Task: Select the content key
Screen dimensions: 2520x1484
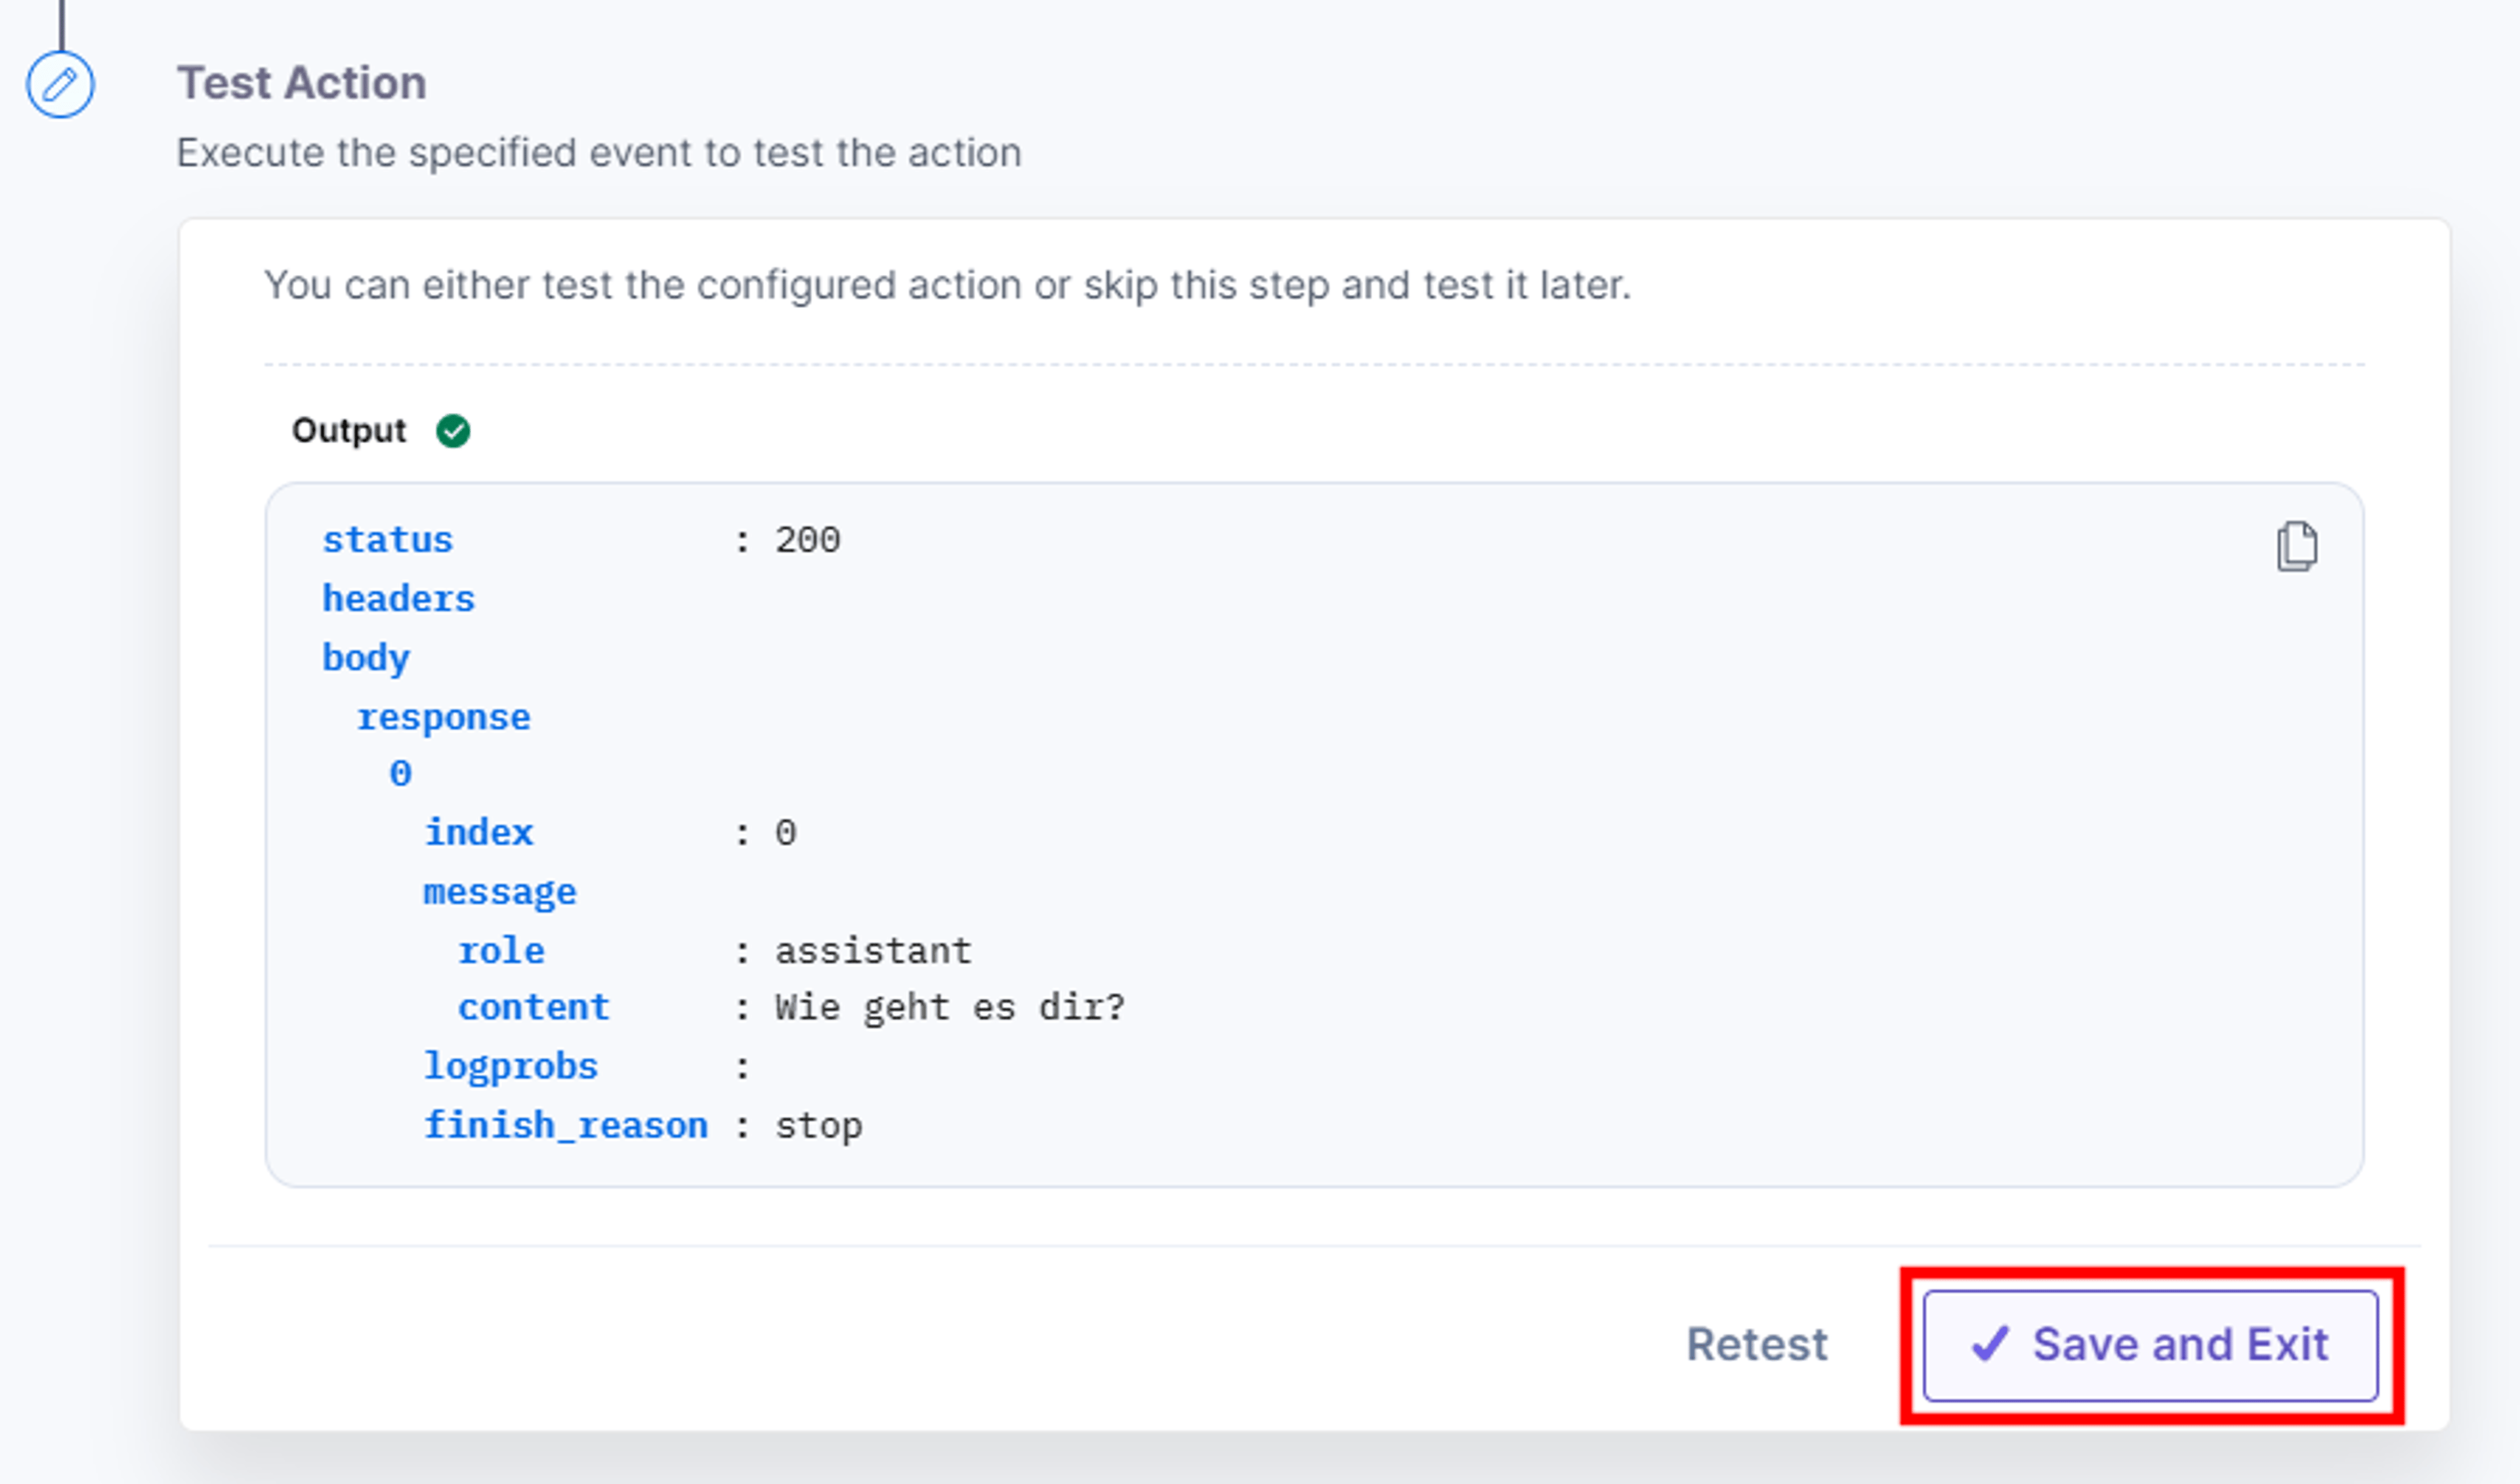Action: click(534, 1007)
